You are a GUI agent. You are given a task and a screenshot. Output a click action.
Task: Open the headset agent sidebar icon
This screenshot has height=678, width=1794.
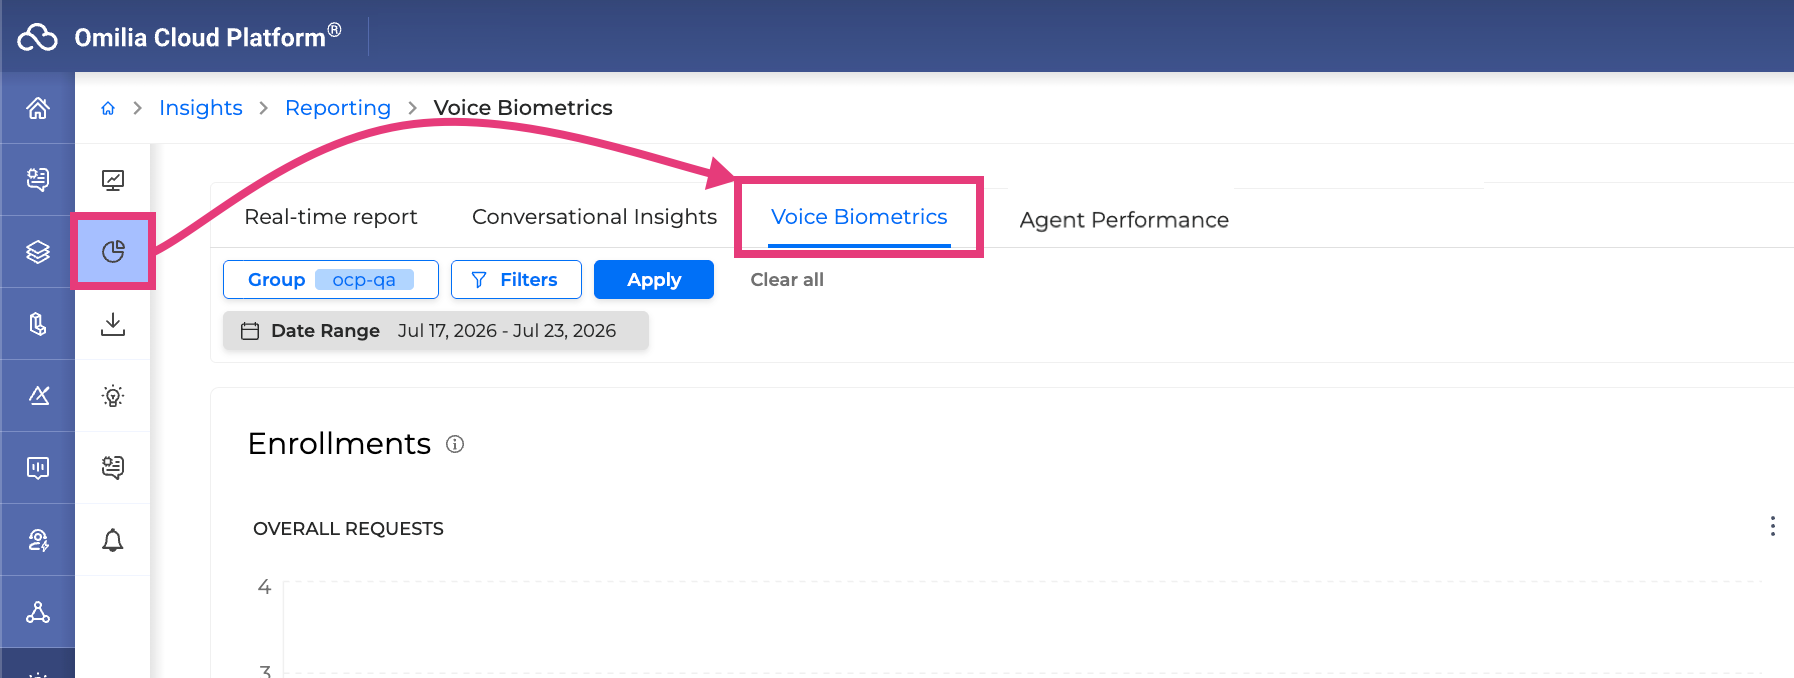pos(38,540)
